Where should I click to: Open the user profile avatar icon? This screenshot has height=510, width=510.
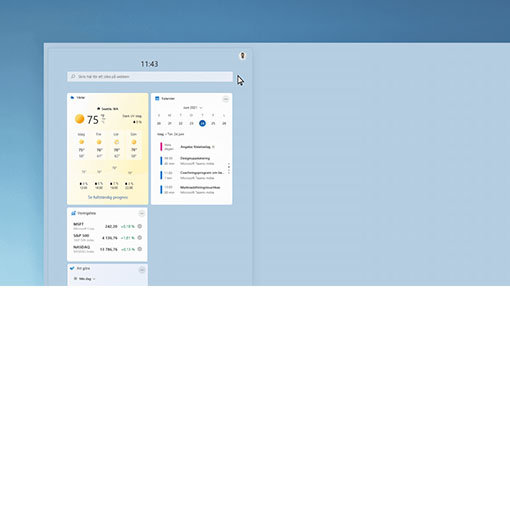click(243, 56)
